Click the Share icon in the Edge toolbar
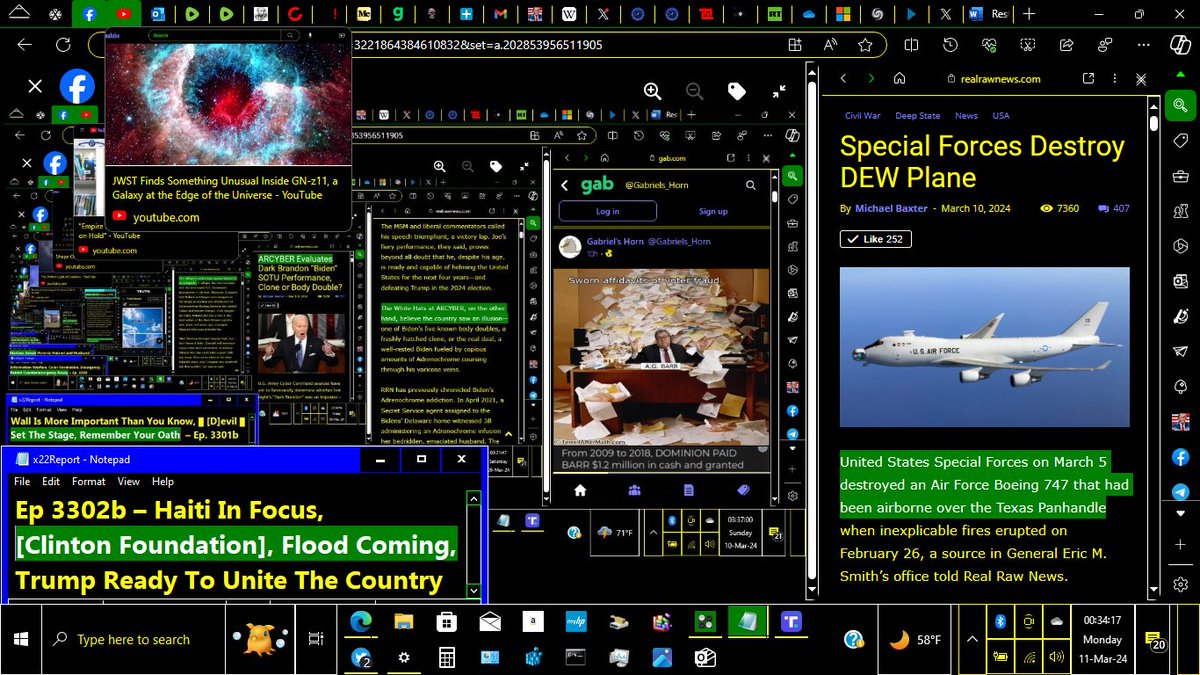The width and height of the screenshot is (1200, 675). pyautogui.click(x=1068, y=45)
